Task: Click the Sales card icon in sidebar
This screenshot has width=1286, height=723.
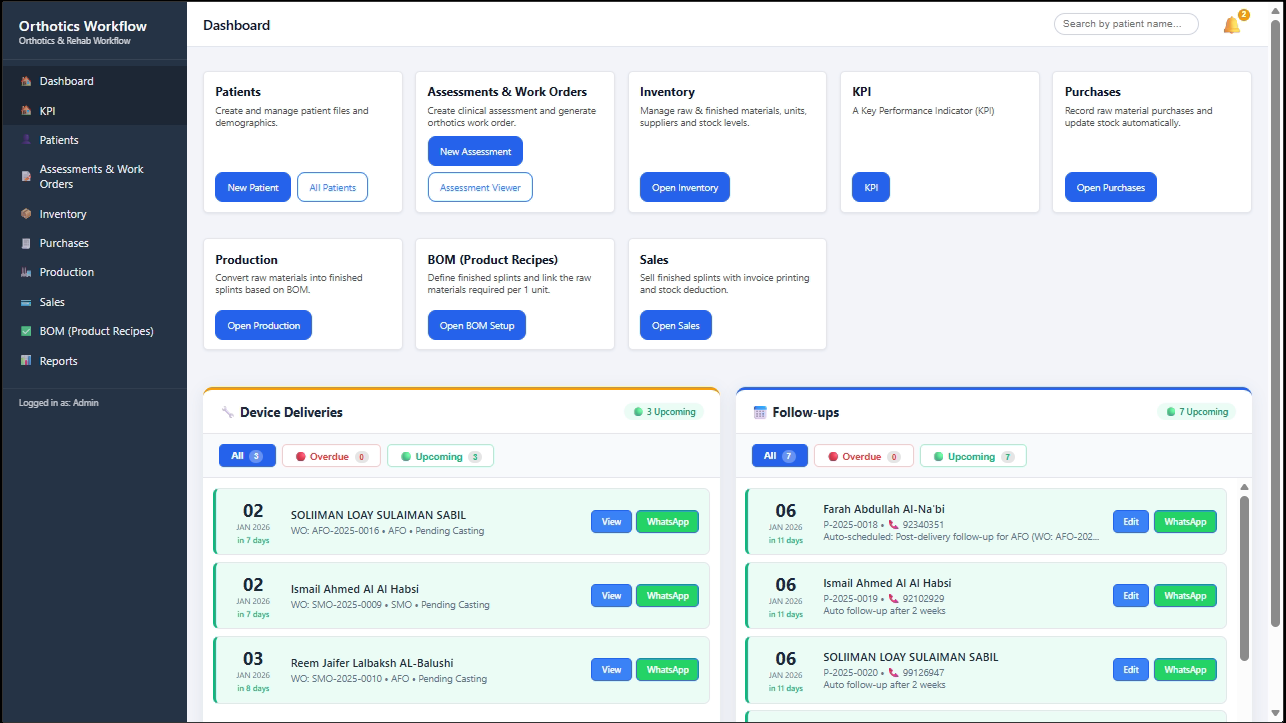Action: [26, 302]
